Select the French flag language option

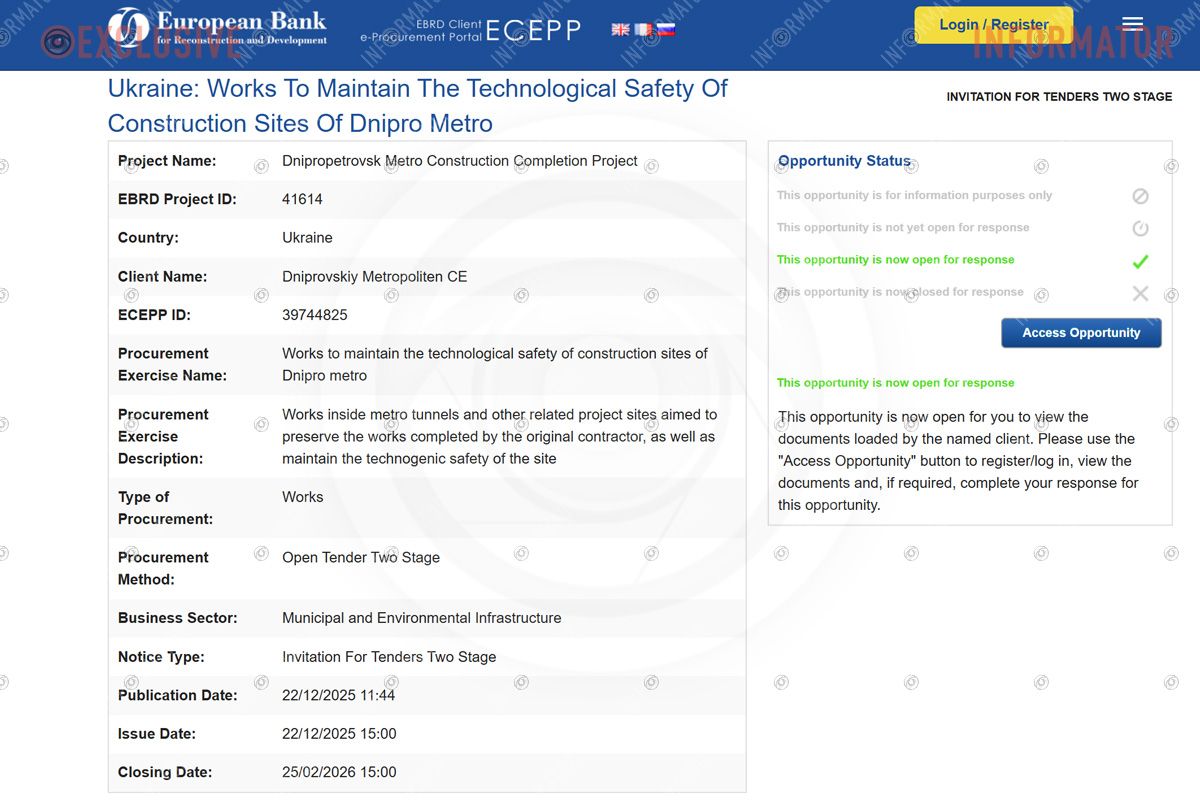(x=643, y=30)
